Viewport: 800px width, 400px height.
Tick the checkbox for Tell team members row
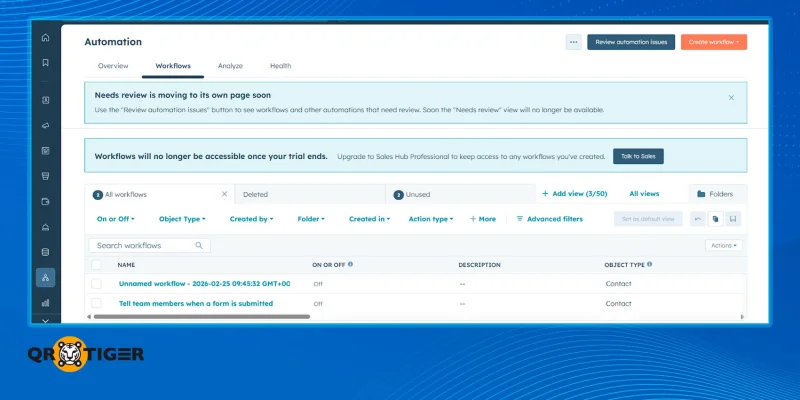96,303
